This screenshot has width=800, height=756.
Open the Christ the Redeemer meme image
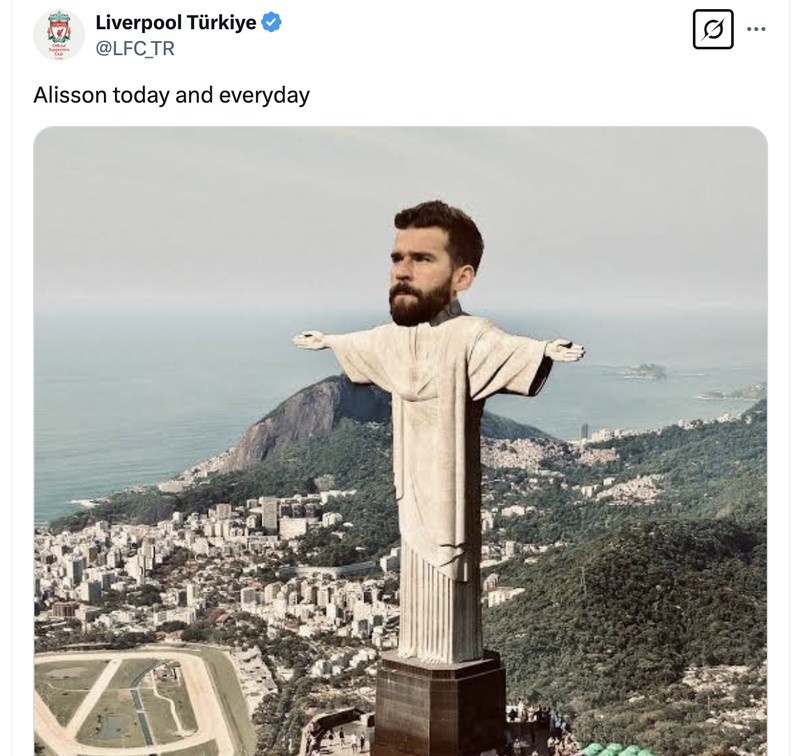click(400, 440)
